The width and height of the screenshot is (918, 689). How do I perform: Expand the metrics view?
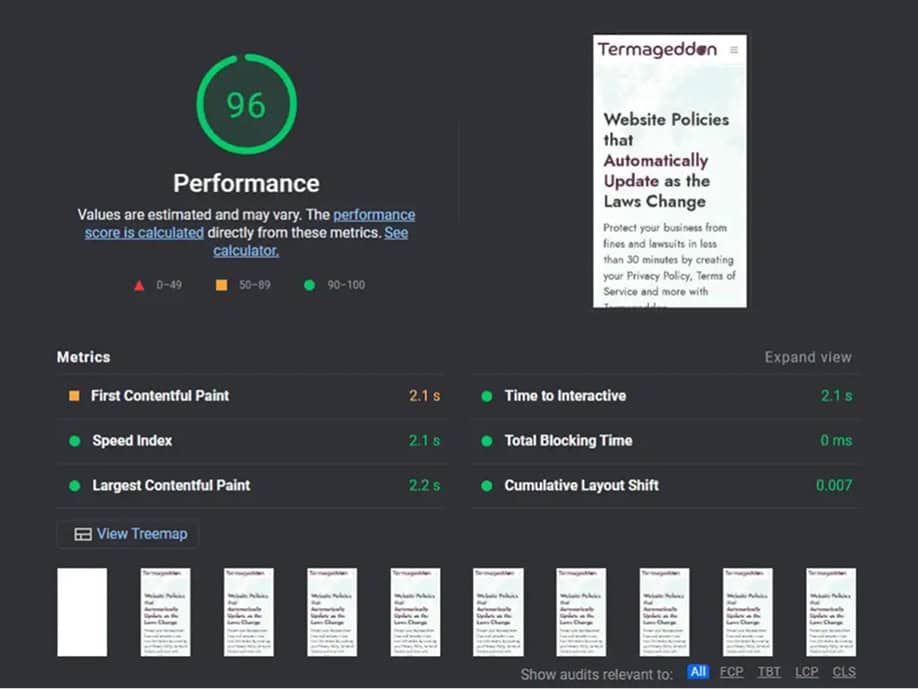tap(807, 357)
